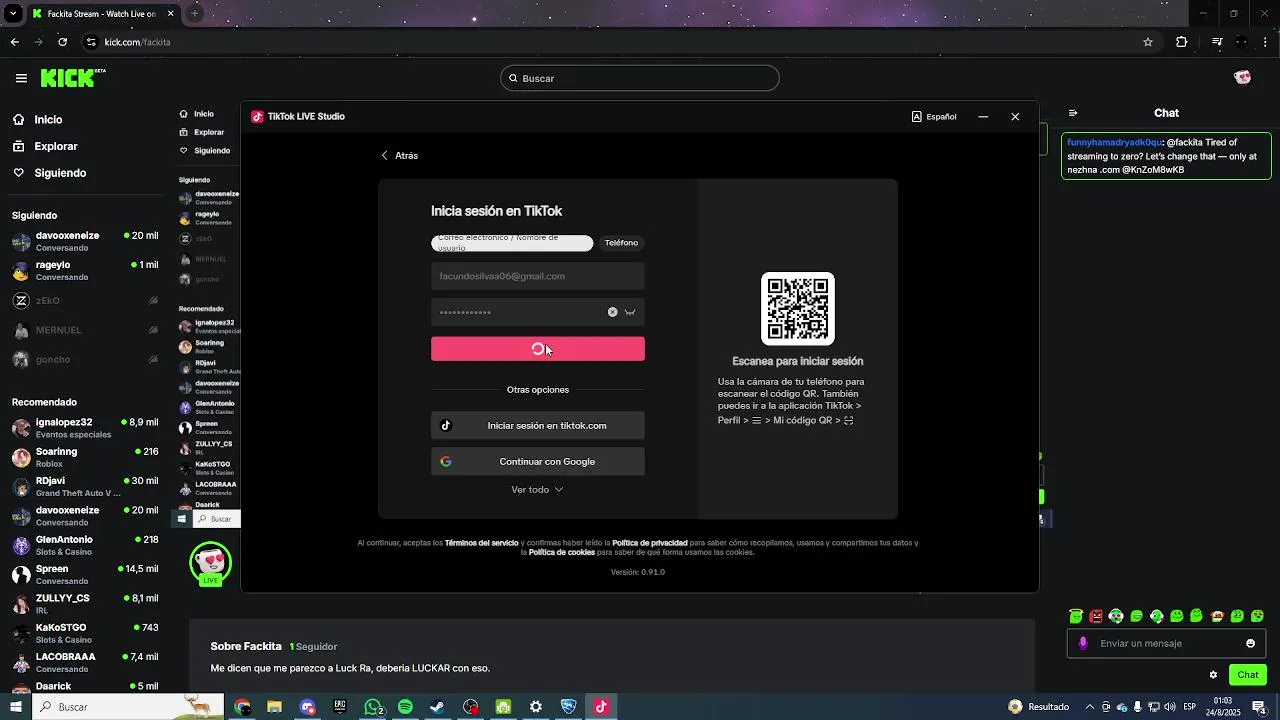The height and width of the screenshot is (720, 1280).
Task: Click the email input field
Action: (x=538, y=276)
